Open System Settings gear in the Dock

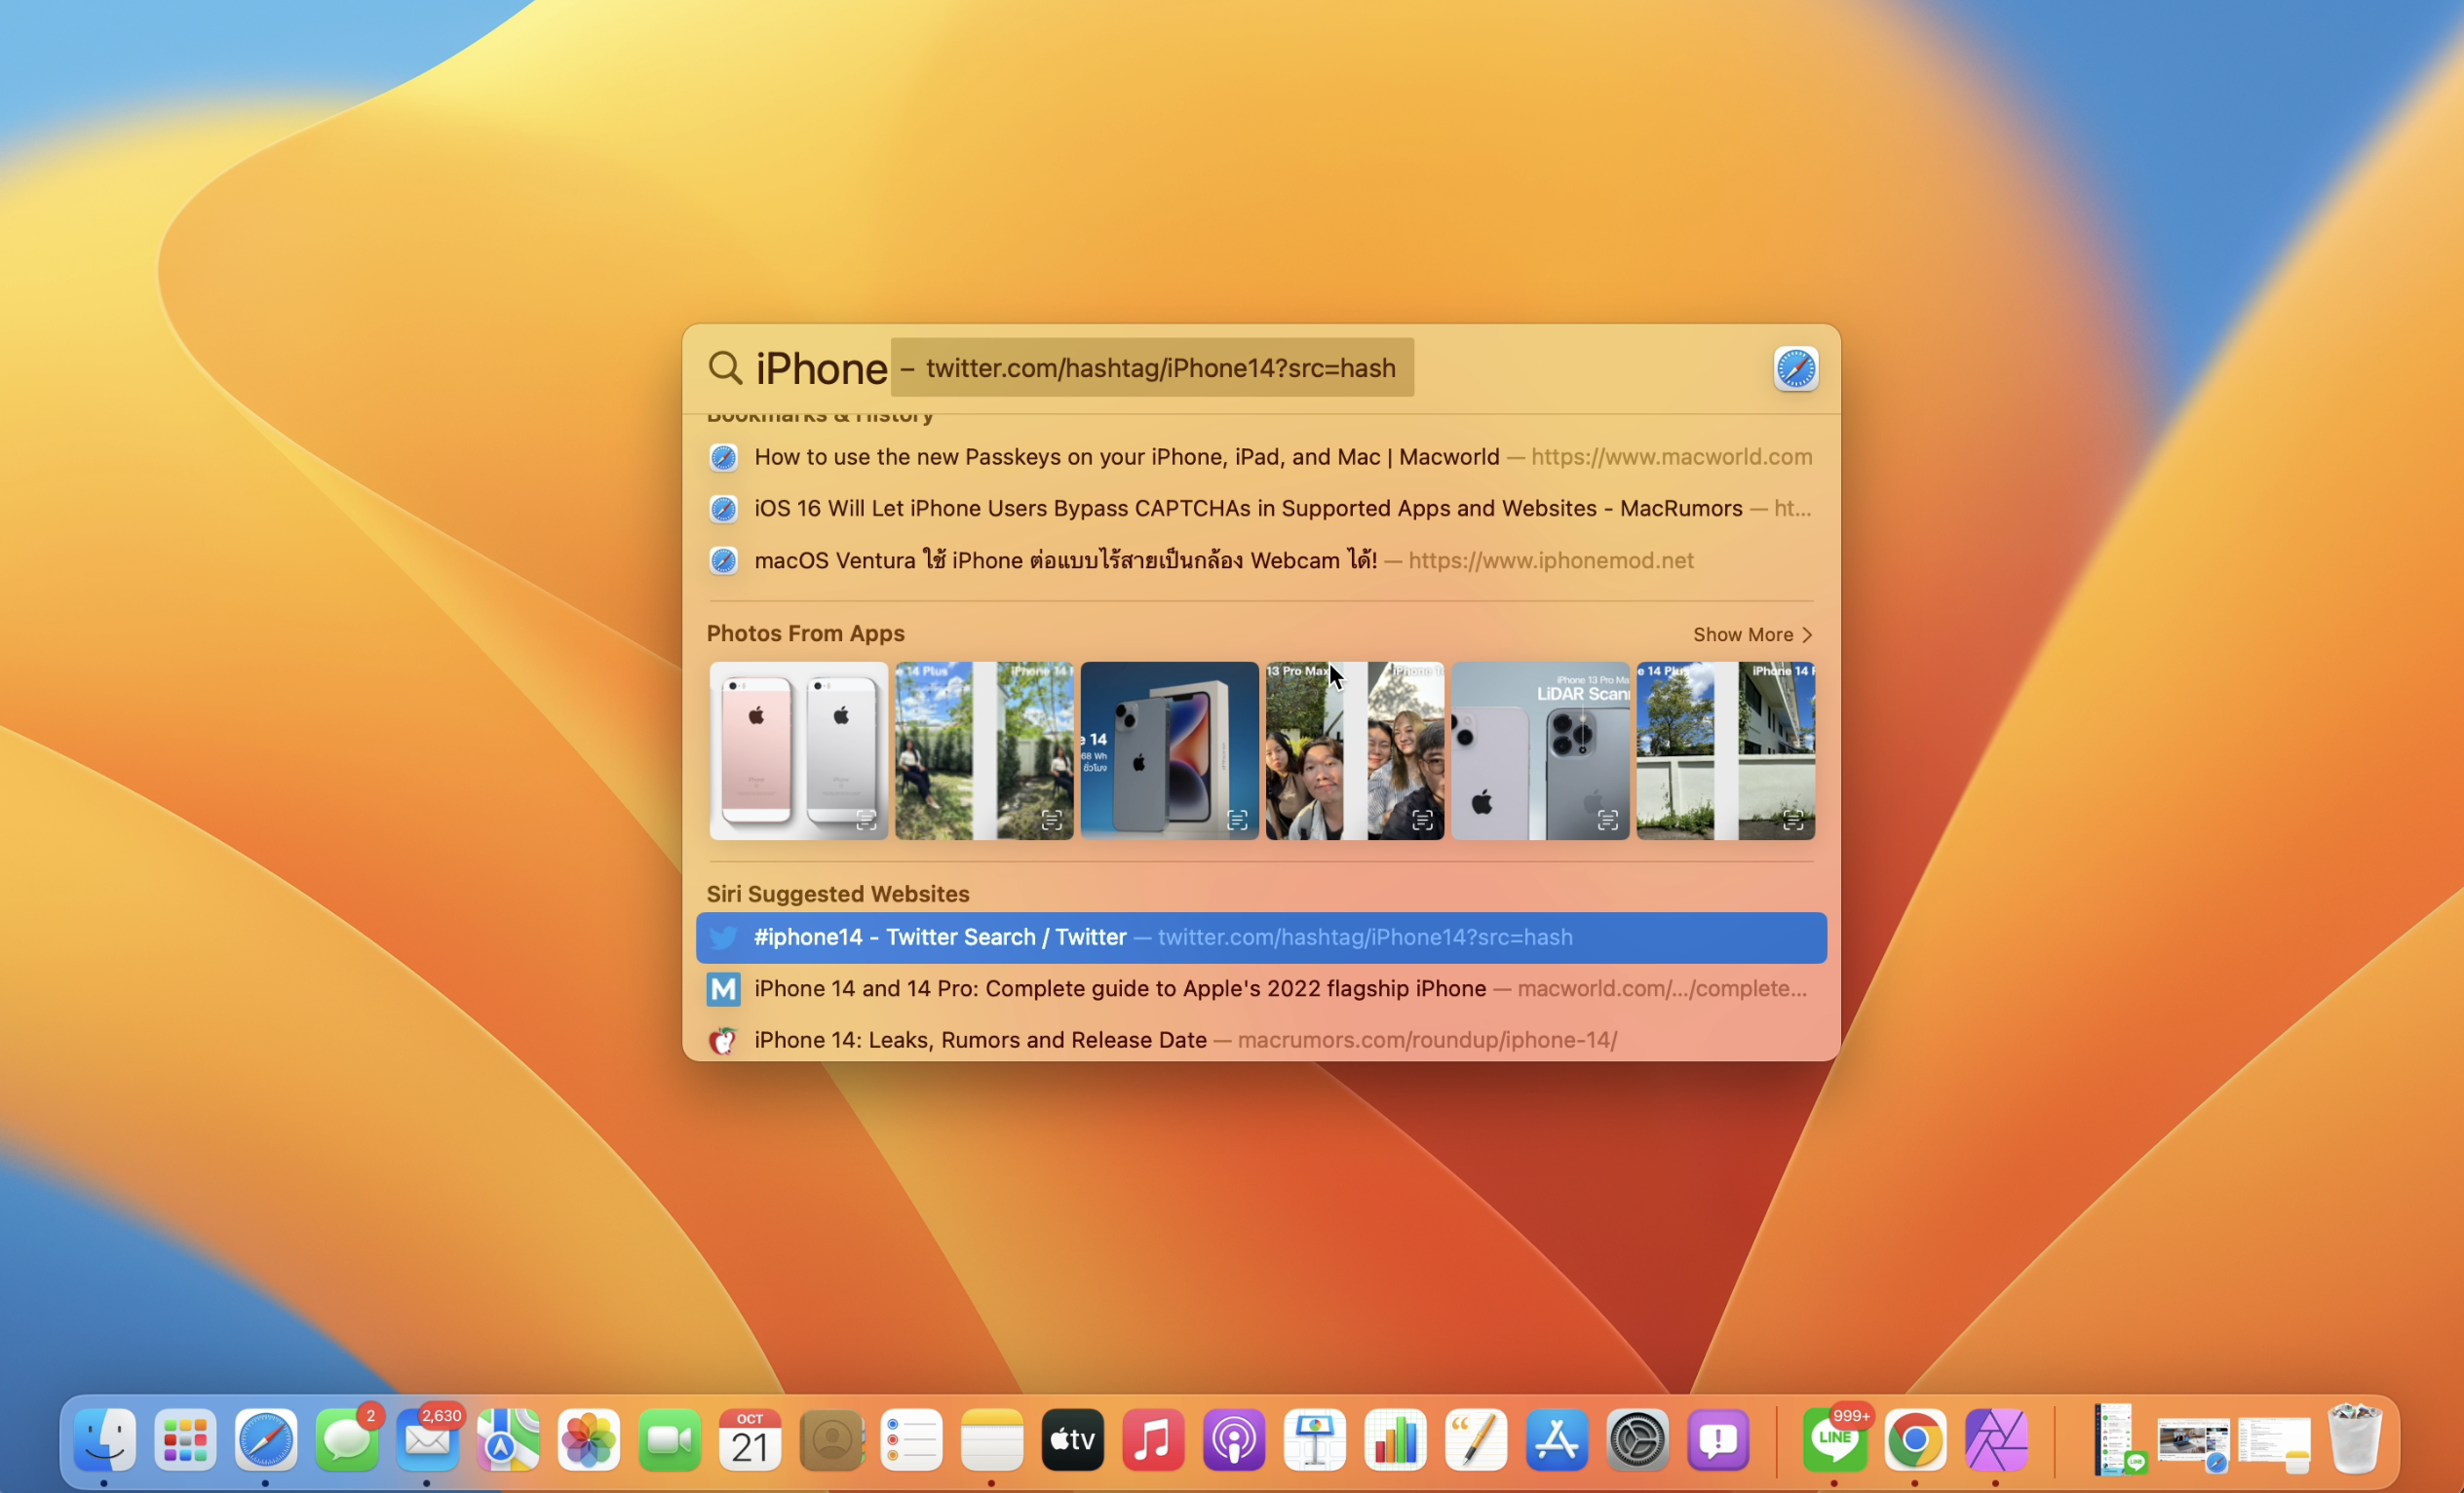click(x=1637, y=1440)
